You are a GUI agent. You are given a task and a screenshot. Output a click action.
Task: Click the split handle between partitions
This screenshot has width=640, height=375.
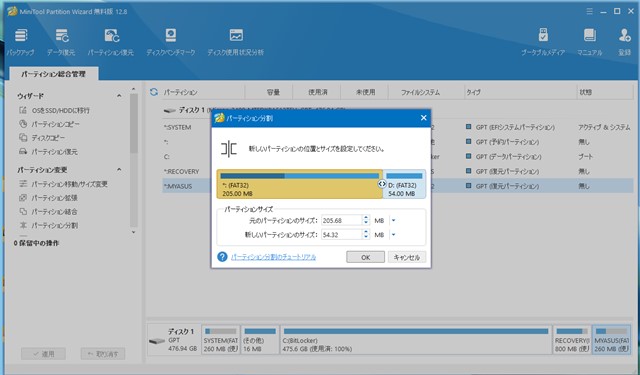point(382,184)
